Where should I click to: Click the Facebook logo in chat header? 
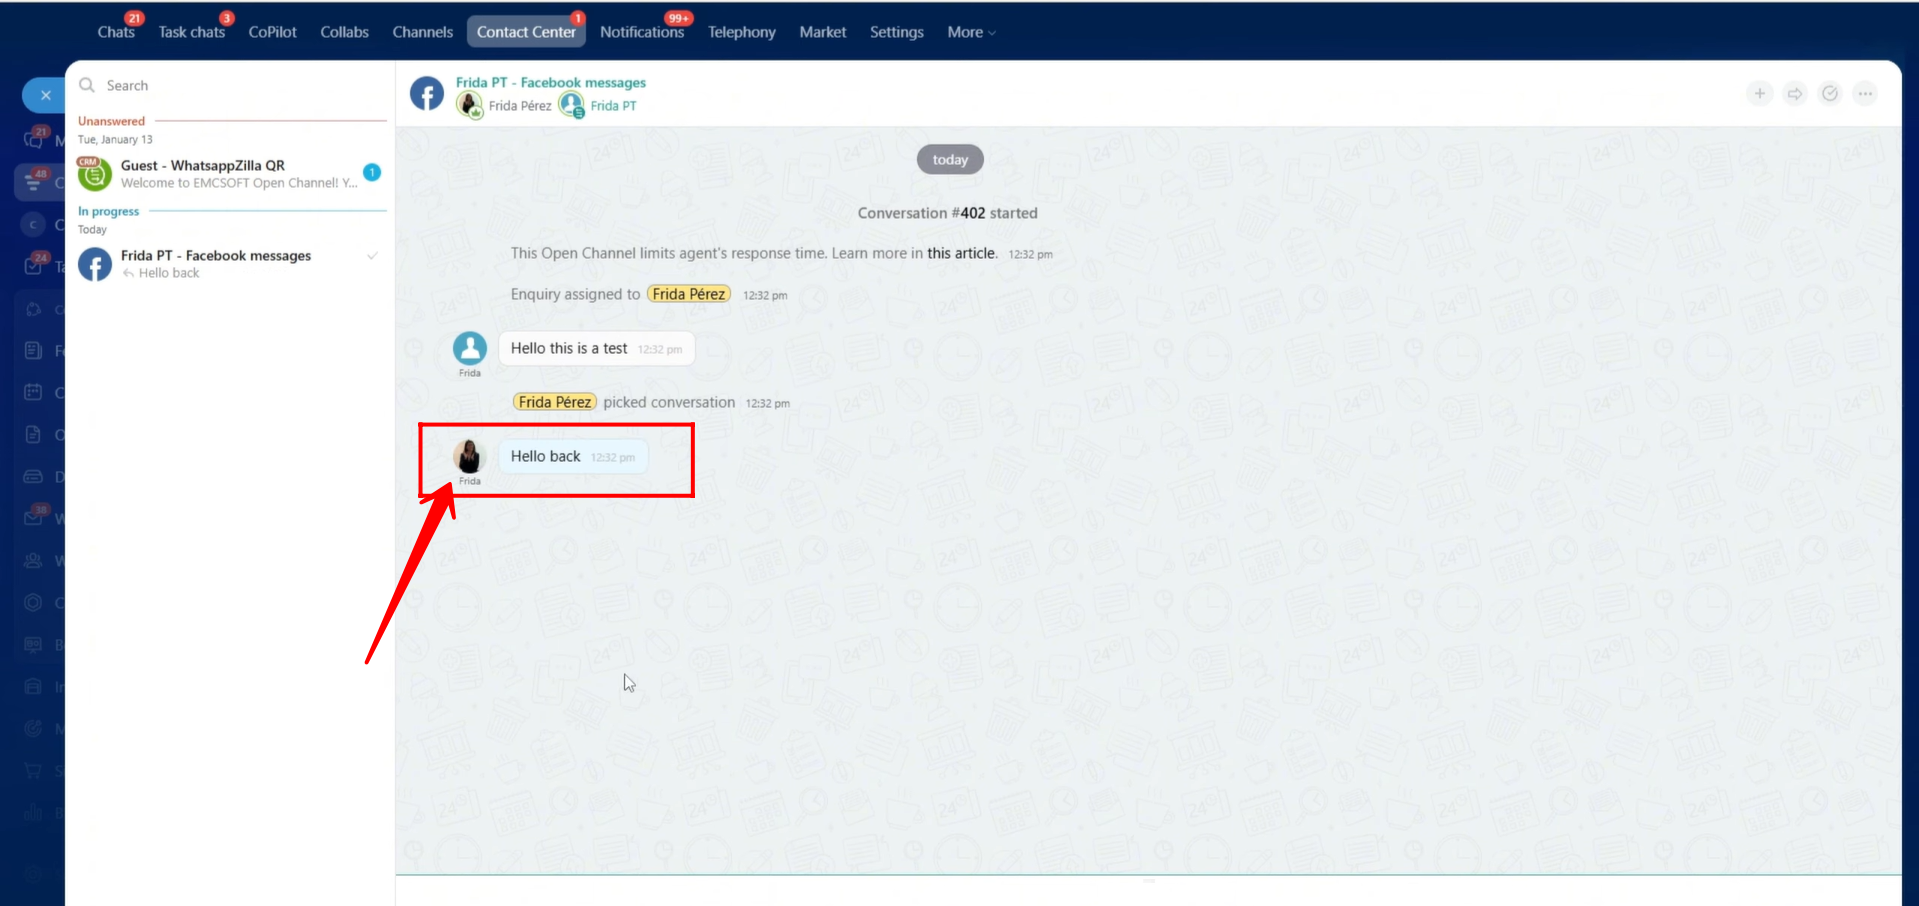[x=427, y=94]
